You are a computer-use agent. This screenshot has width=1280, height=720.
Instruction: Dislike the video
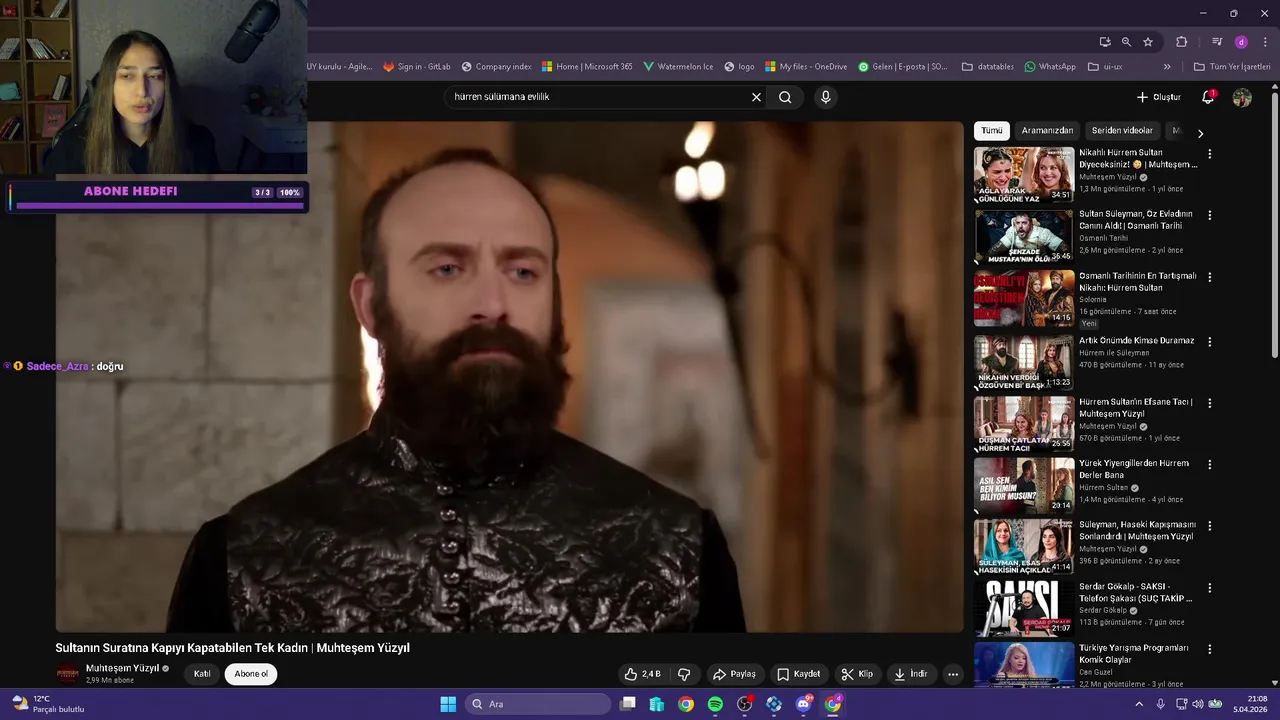point(684,674)
